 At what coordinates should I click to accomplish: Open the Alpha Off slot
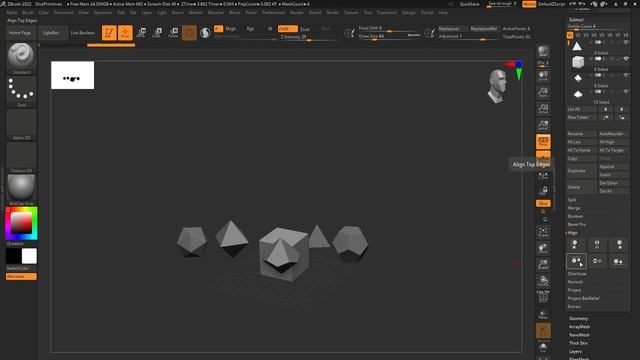pos(21,124)
